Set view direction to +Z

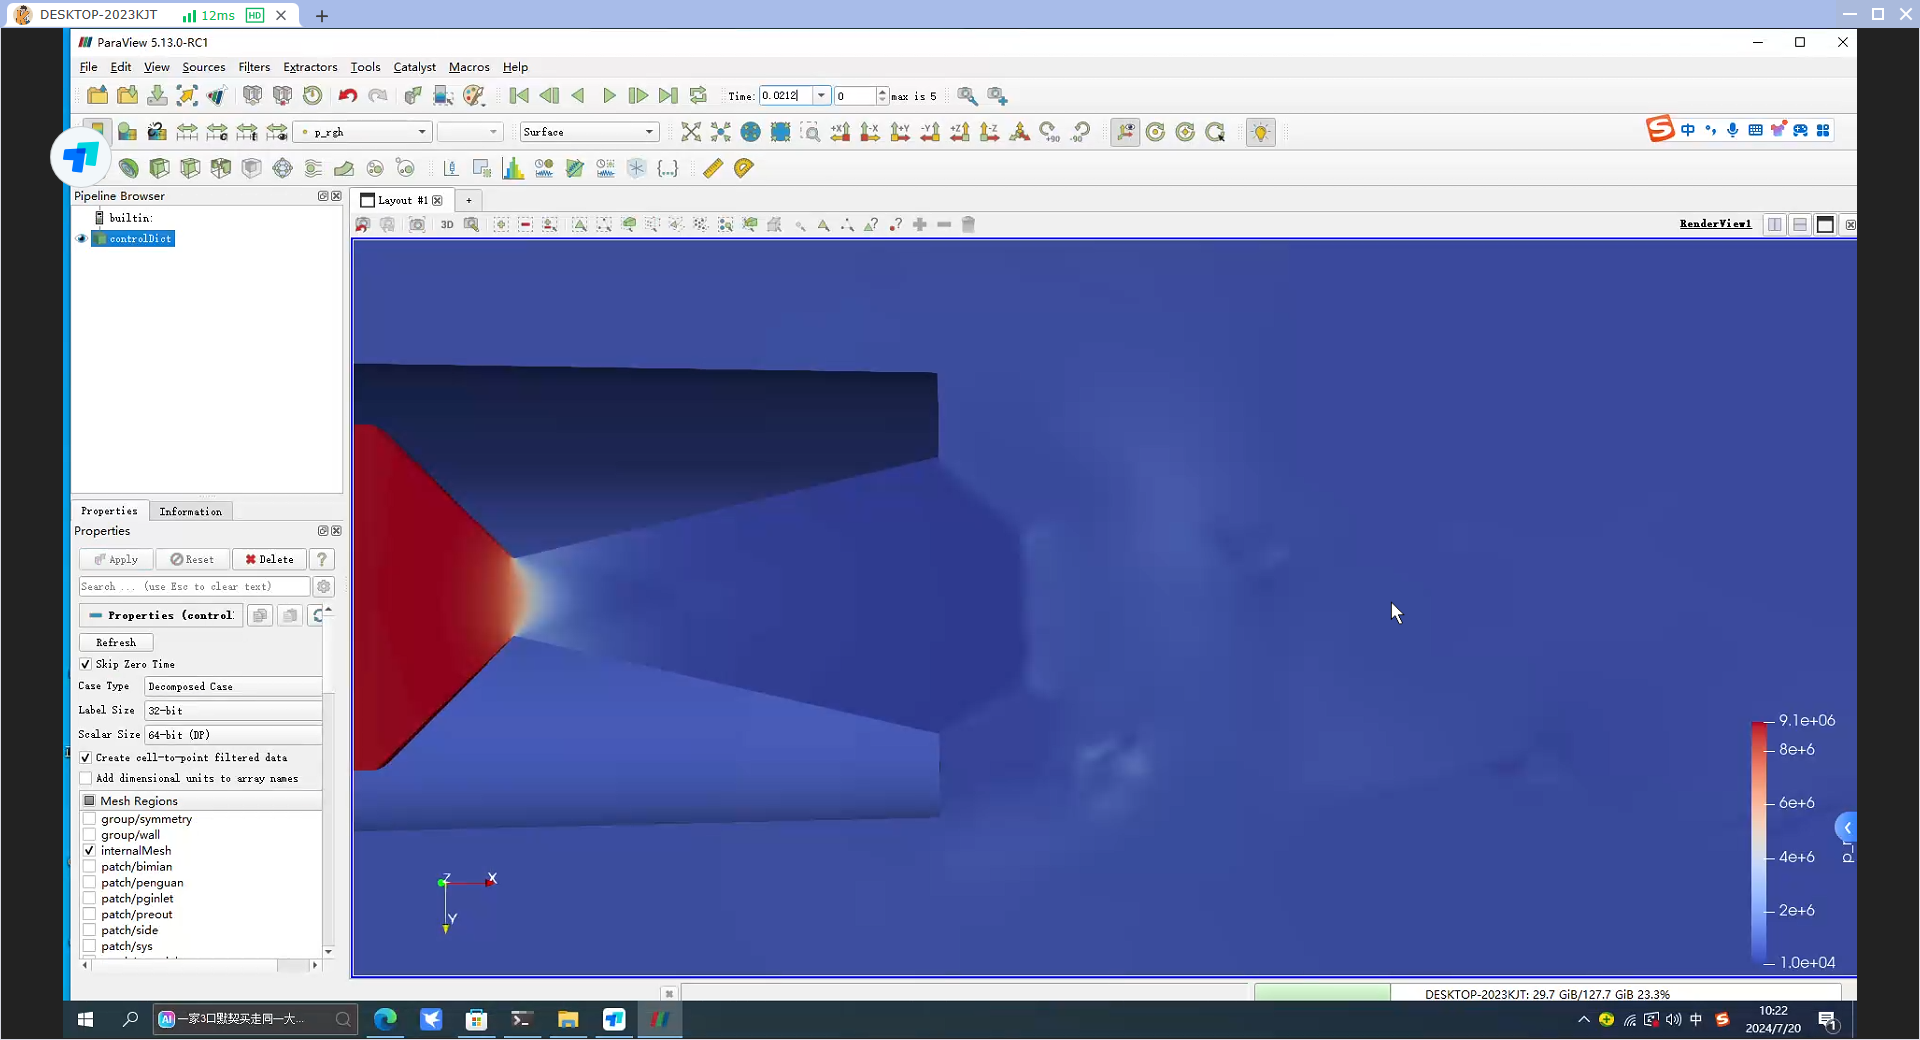tap(960, 132)
